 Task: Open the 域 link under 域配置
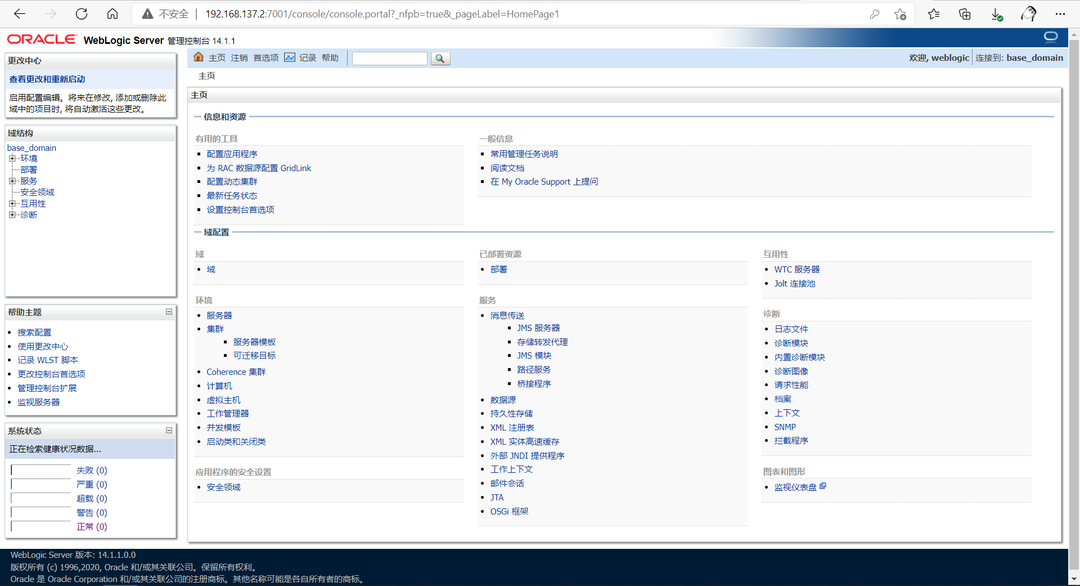click(x=211, y=269)
